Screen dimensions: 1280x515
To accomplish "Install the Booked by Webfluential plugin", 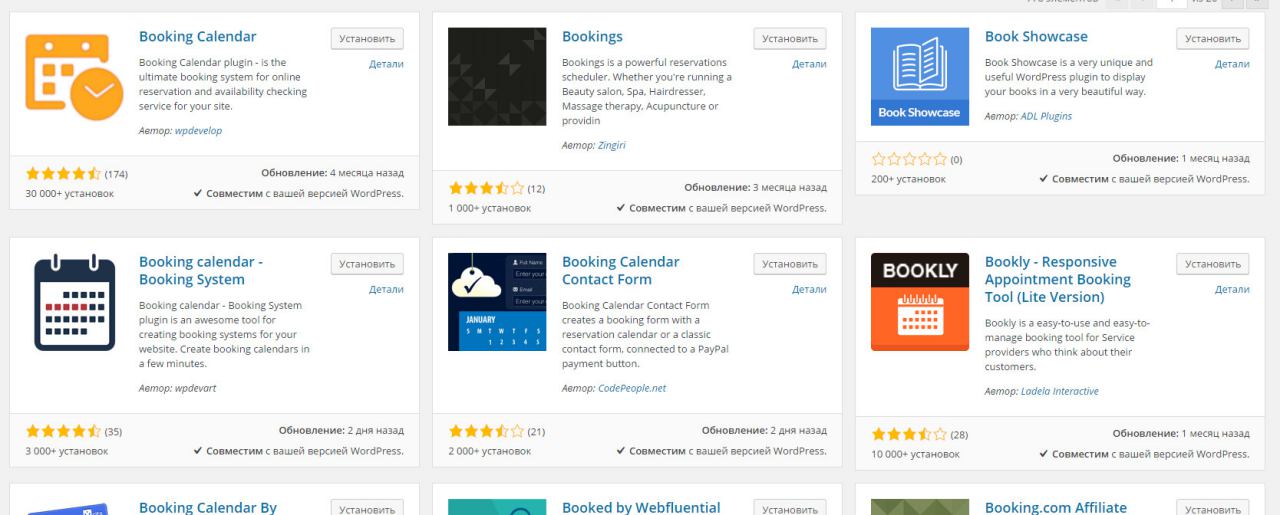I will pyautogui.click(x=790, y=507).
